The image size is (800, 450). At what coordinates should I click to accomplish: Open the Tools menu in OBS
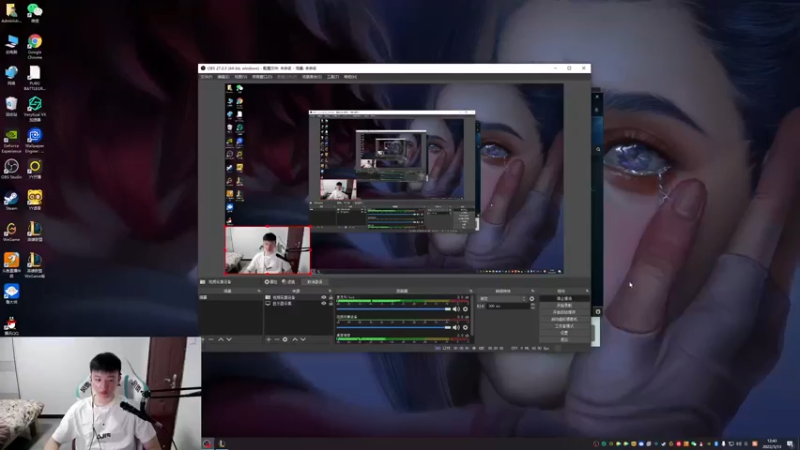click(333, 77)
